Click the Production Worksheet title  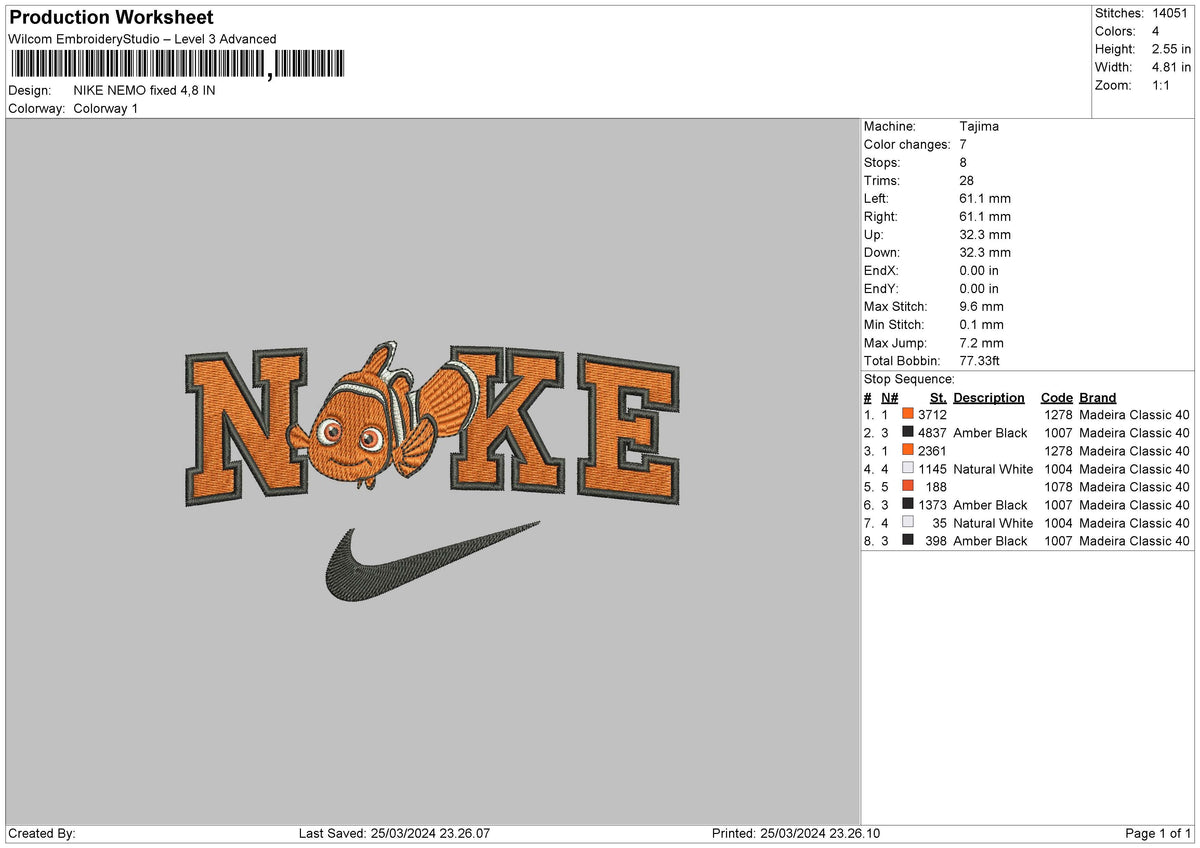[x=110, y=17]
